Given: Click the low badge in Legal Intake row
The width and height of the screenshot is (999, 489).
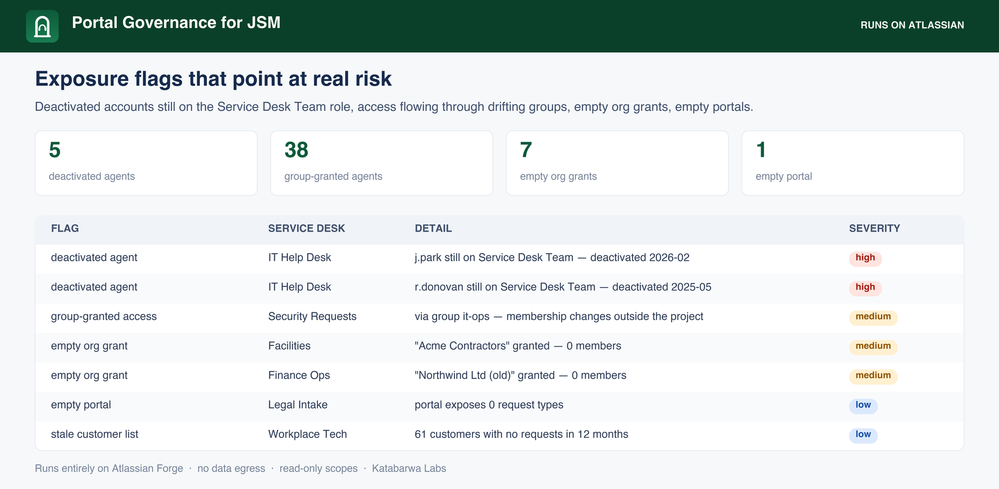Looking at the screenshot, I should point(863,405).
